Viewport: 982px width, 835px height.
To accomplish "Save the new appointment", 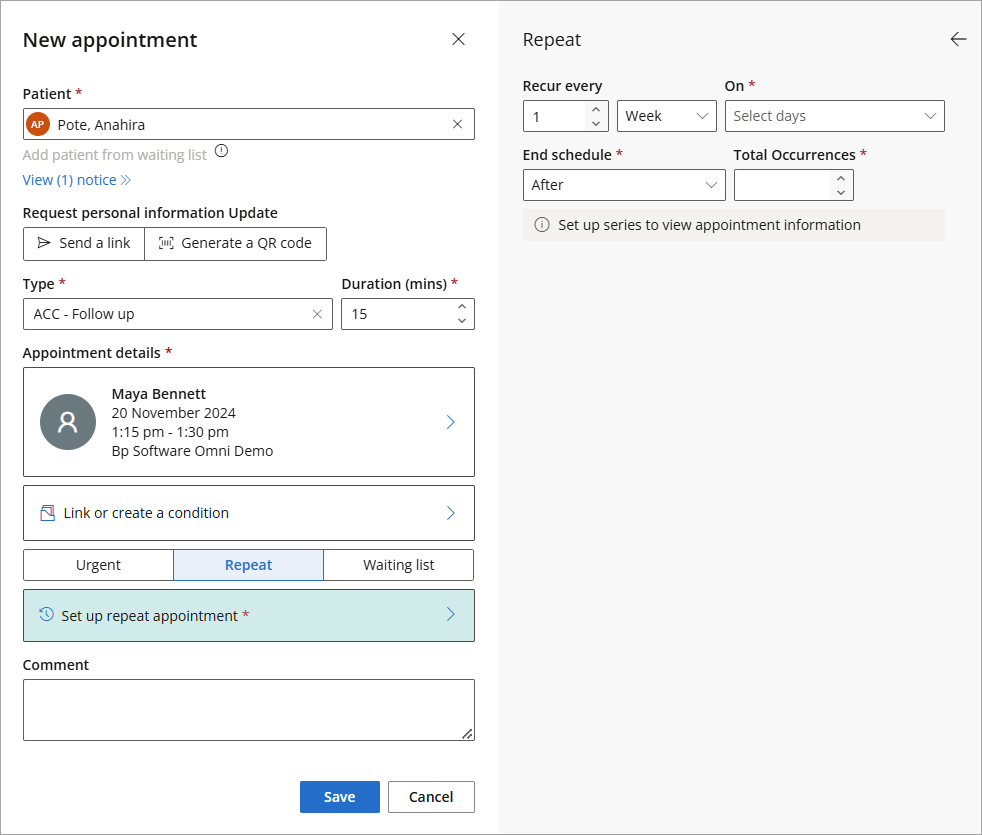I will pyautogui.click(x=339, y=797).
